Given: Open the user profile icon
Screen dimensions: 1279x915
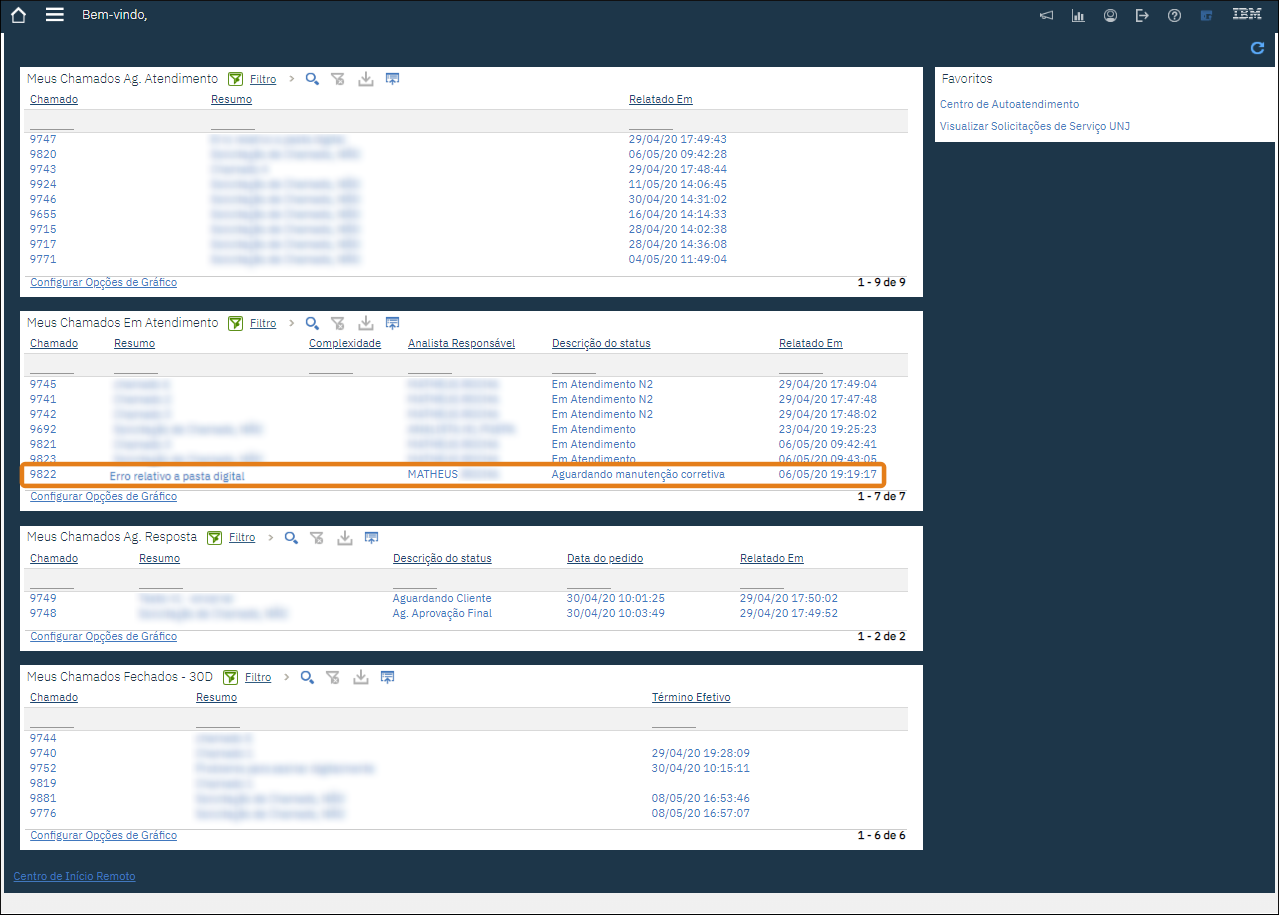Looking at the screenshot, I should coord(1110,16).
